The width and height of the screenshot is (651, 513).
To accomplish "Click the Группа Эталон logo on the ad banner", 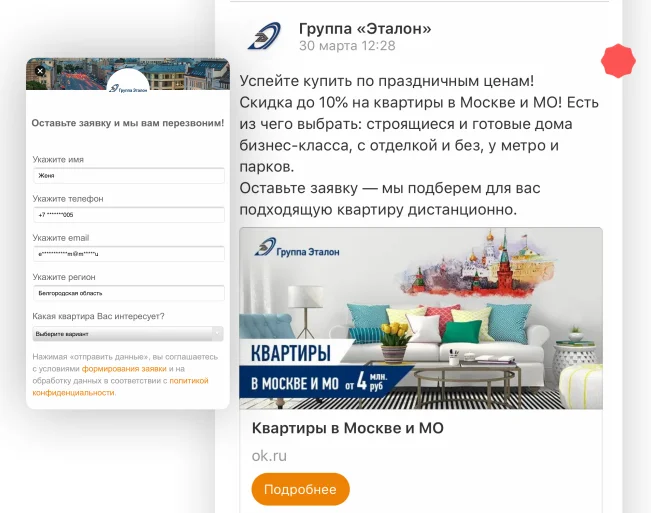I will pyautogui.click(x=297, y=247).
